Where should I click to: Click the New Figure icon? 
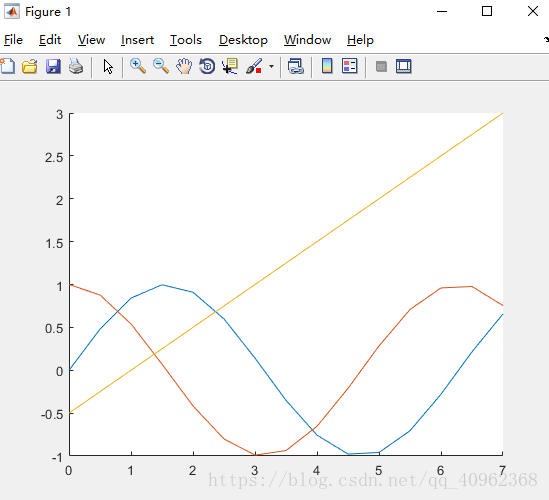[x=8, y=66]
